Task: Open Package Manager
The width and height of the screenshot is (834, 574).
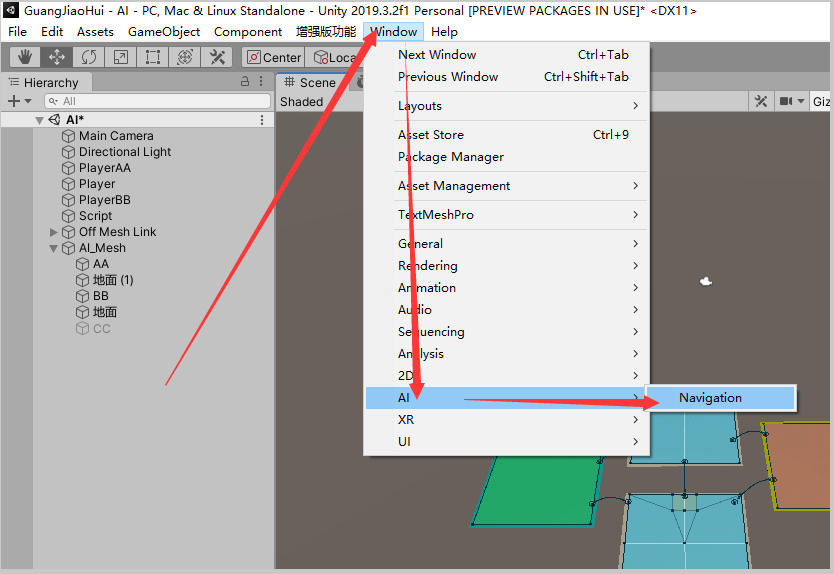Action: [x=506, y=157]
